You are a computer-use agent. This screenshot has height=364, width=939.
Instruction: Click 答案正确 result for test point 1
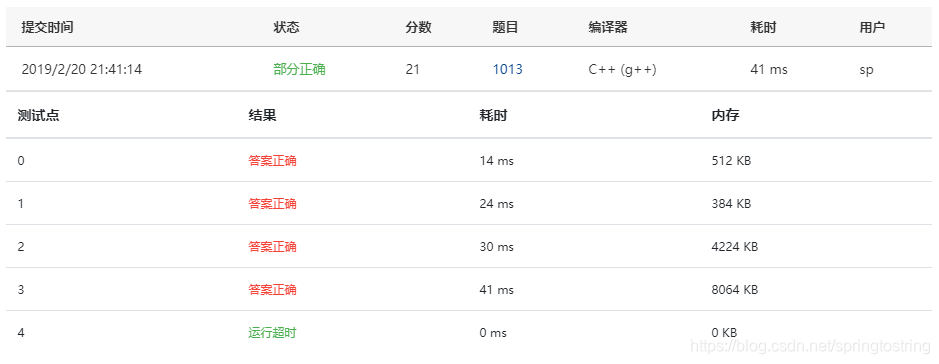coord(272,204)
